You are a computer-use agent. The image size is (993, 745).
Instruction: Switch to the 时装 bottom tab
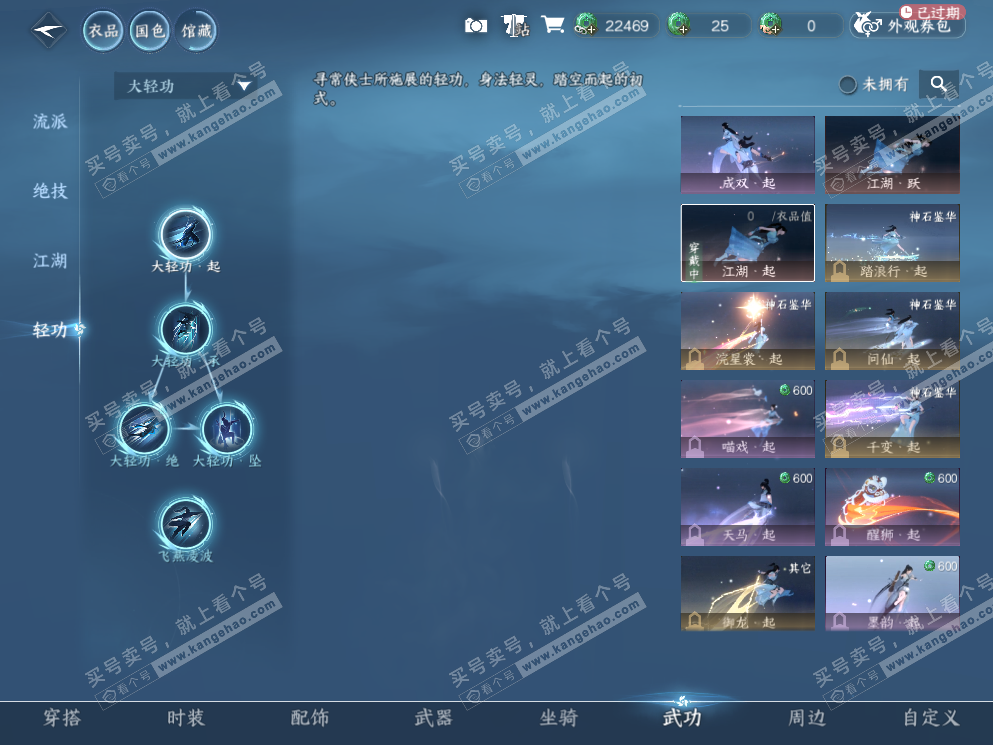pyautogui.click(x=186, y=718)
